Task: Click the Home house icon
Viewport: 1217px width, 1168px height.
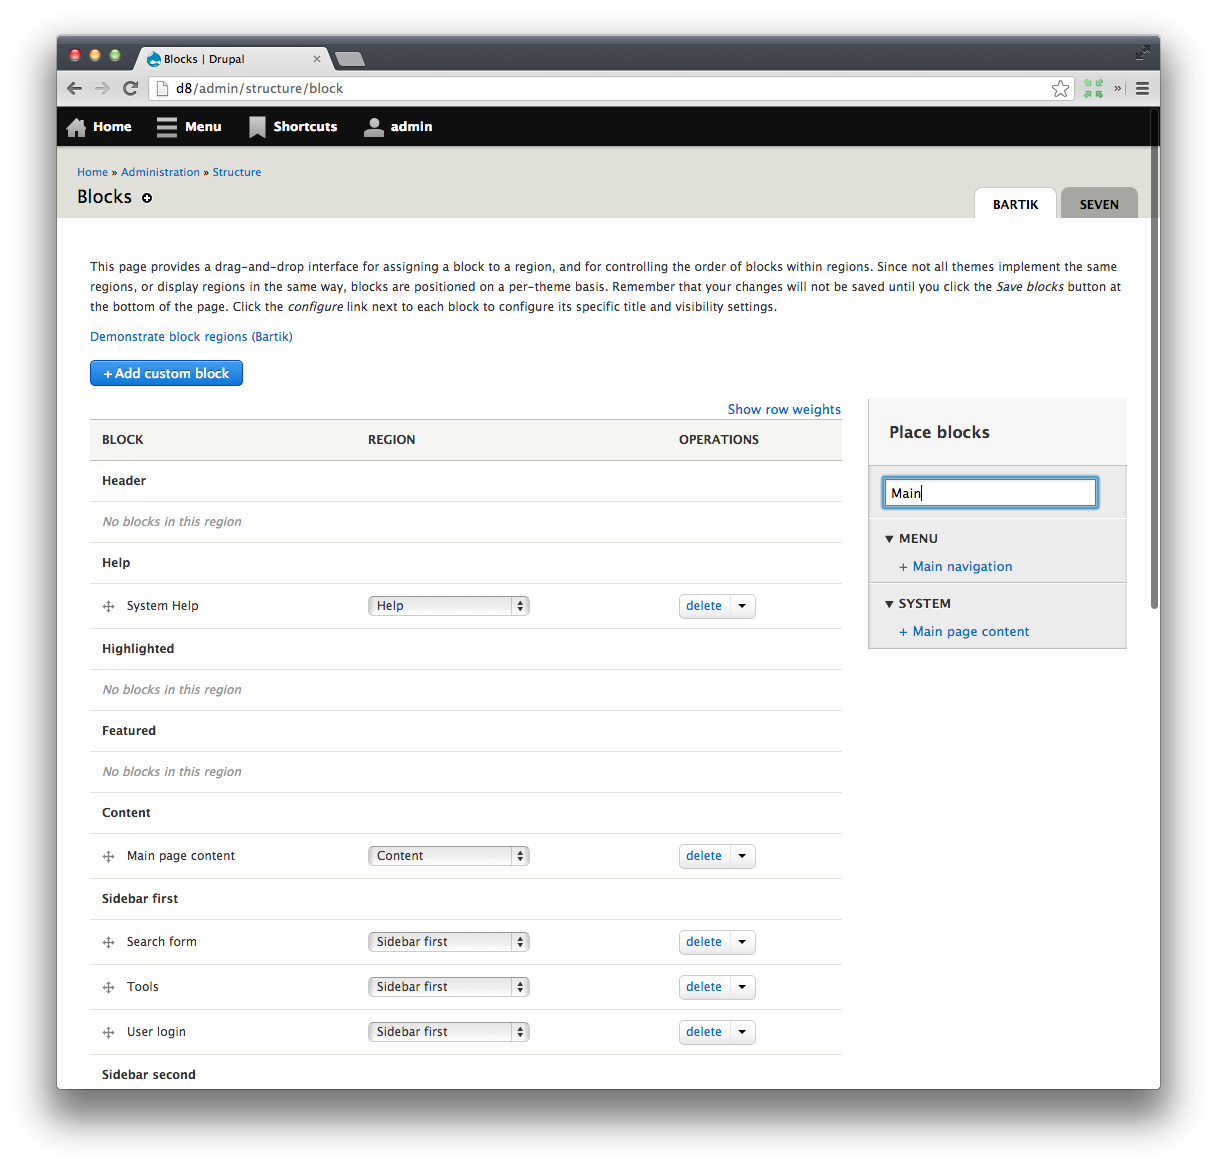Action: point(76,127)
